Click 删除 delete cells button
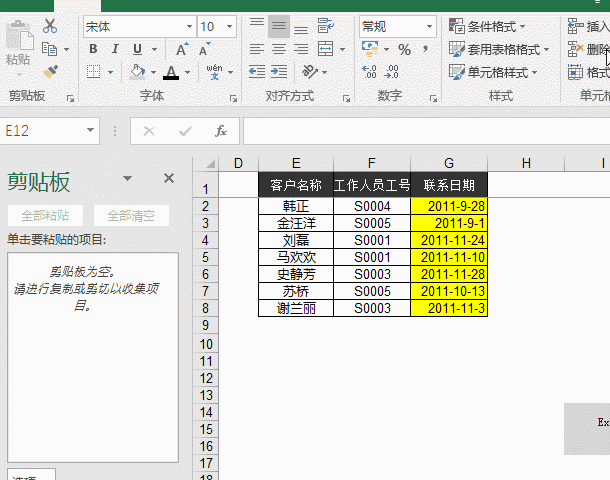This screenshot has height=480, width=610. pyautogui.click(x=588, y=49)
